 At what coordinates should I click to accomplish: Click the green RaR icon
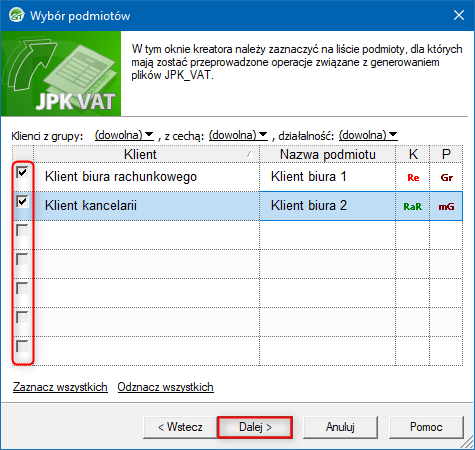[x=413, y=207]
